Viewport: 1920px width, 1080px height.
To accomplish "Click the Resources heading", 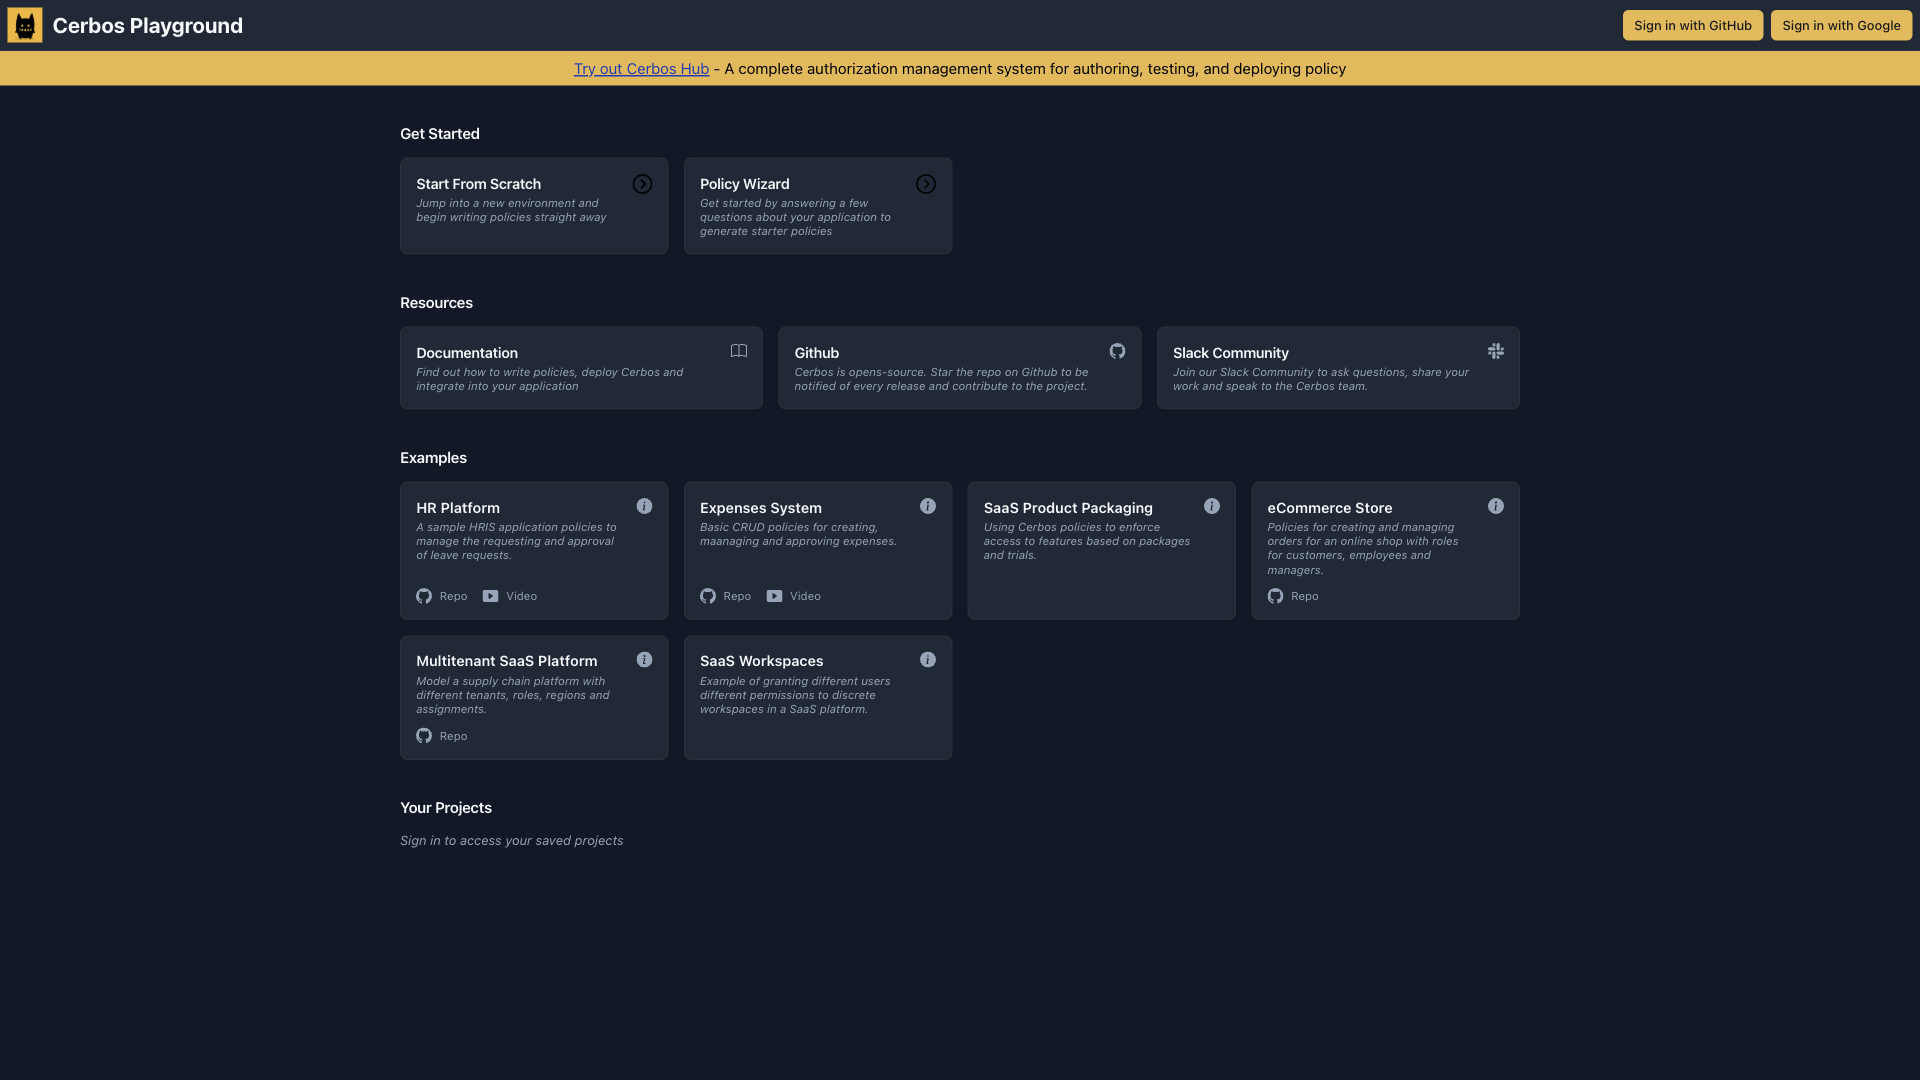I will [x=436, y=303].
